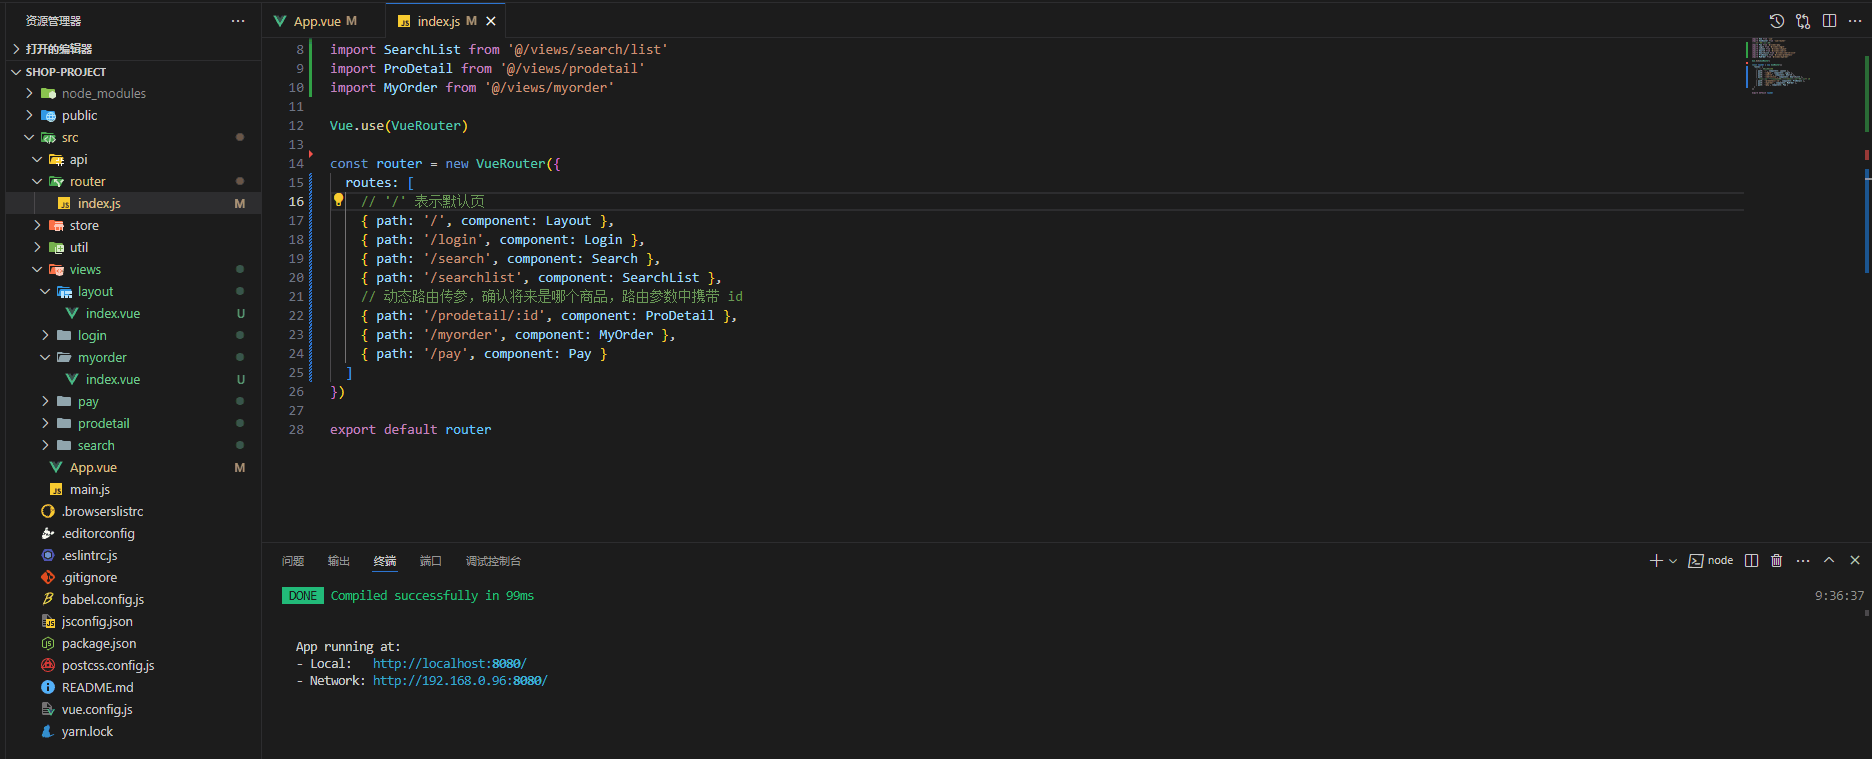This screenshot has height=759, width=1872.
Task: Open the .browserslistrc file
Action: click(132, 511)
